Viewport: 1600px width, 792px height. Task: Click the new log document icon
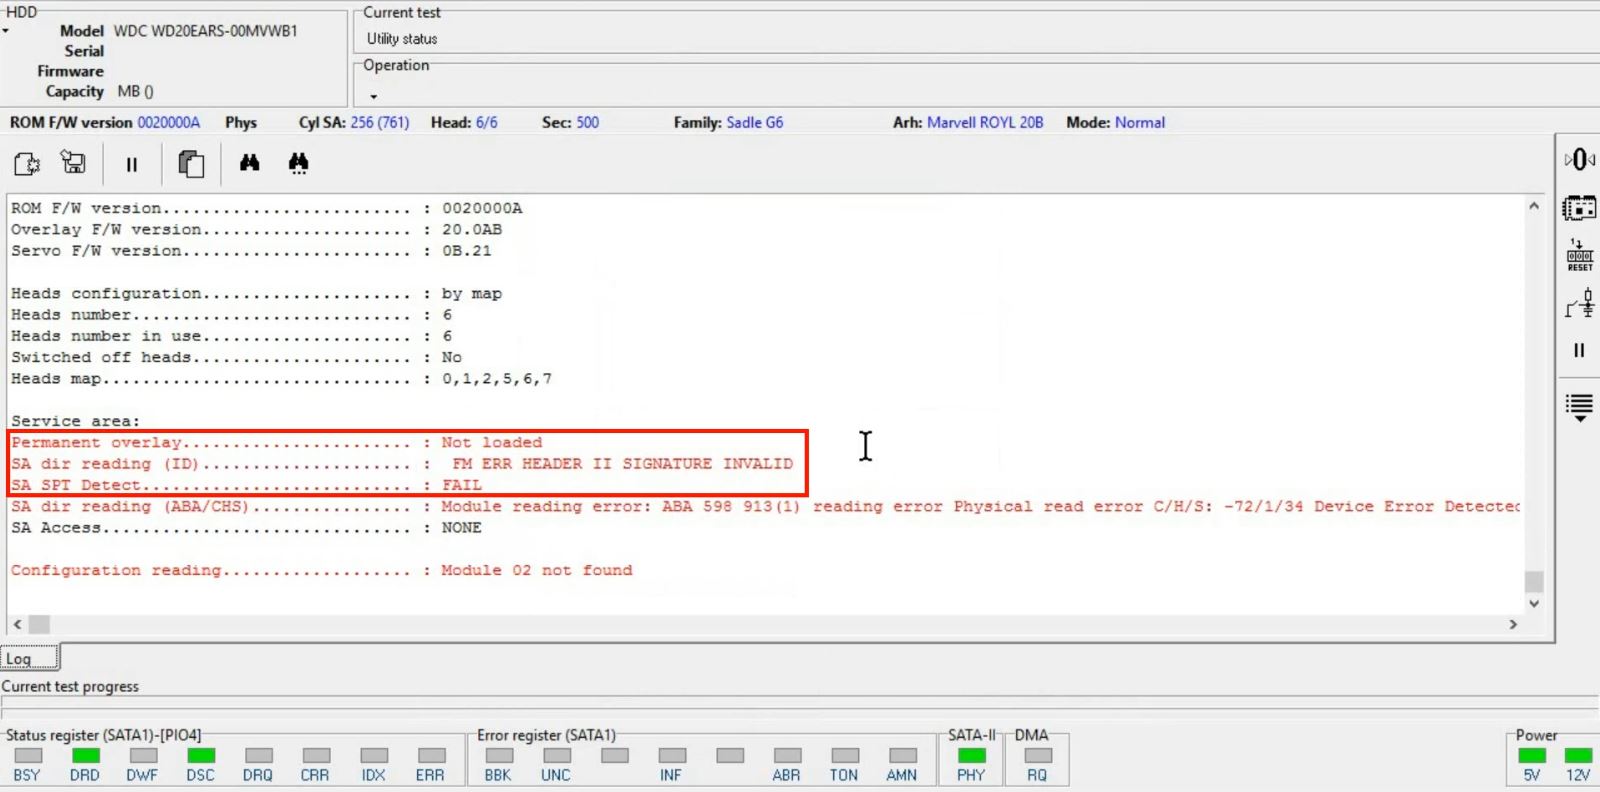(x=27, y=164)
